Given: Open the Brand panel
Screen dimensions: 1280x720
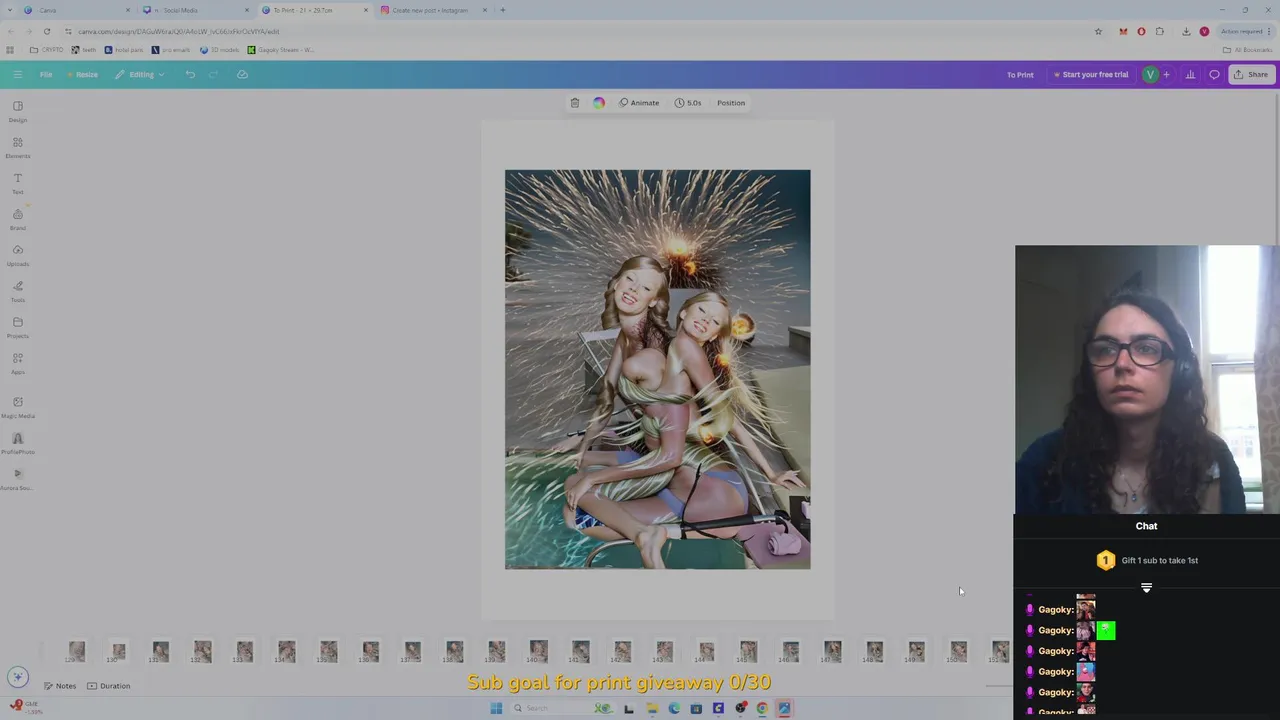Looking at the screenshot, I should tap(17, 219).
